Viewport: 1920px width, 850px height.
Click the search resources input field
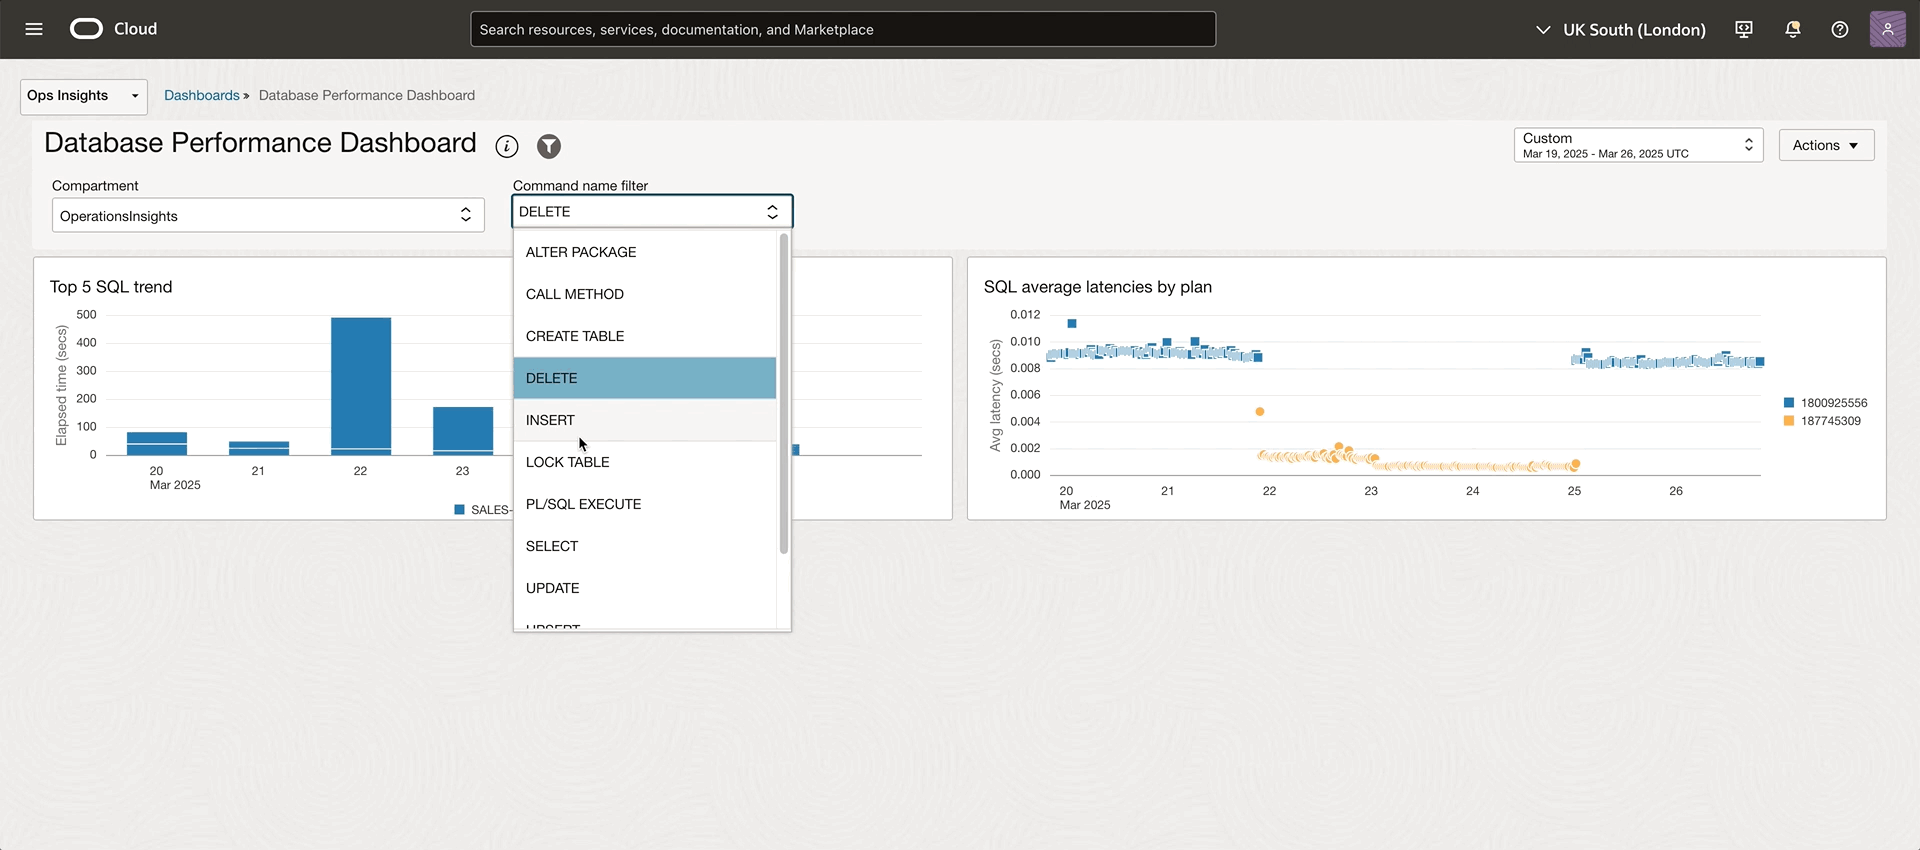click(842, 30)
